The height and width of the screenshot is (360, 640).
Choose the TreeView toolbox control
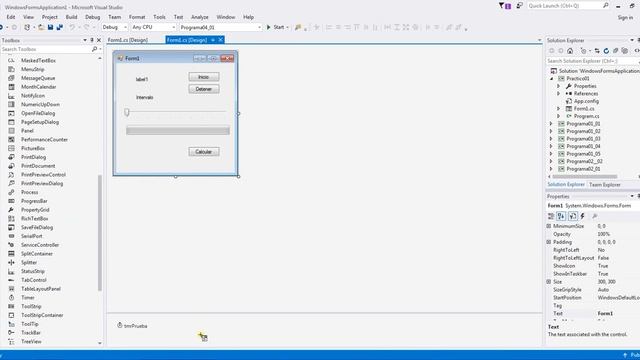click(31, 342)
